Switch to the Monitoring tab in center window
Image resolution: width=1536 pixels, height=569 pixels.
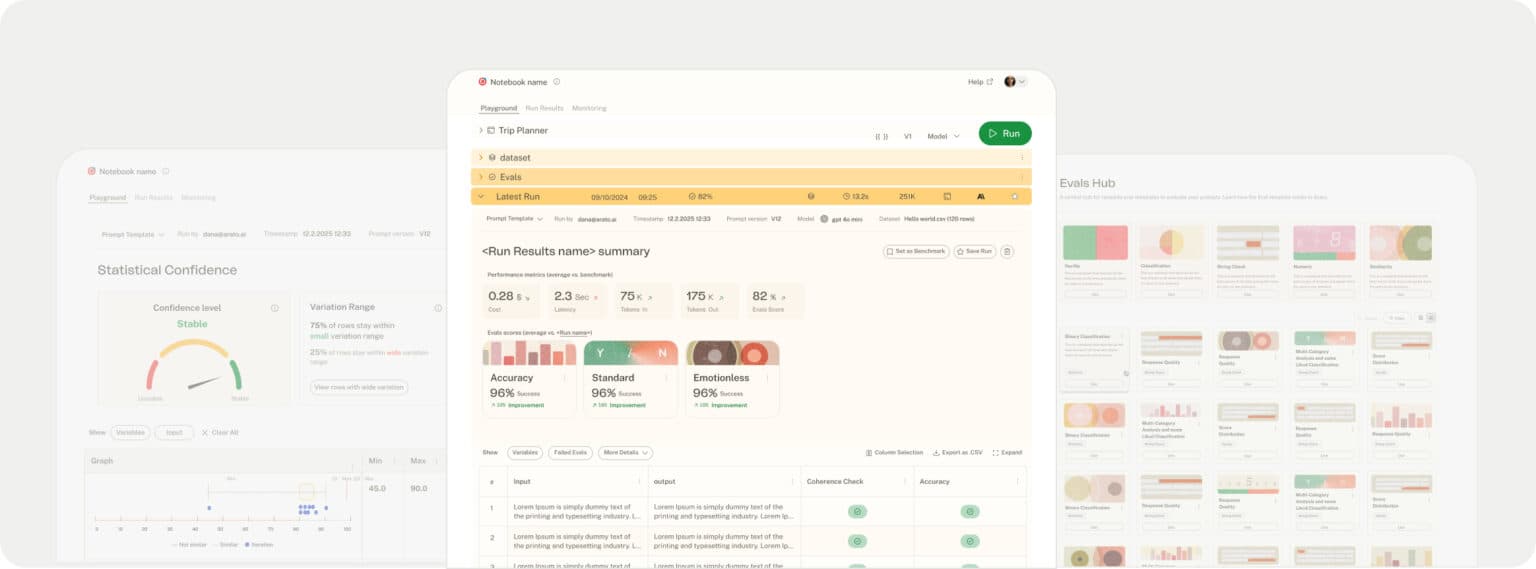[x=589, y=108]
